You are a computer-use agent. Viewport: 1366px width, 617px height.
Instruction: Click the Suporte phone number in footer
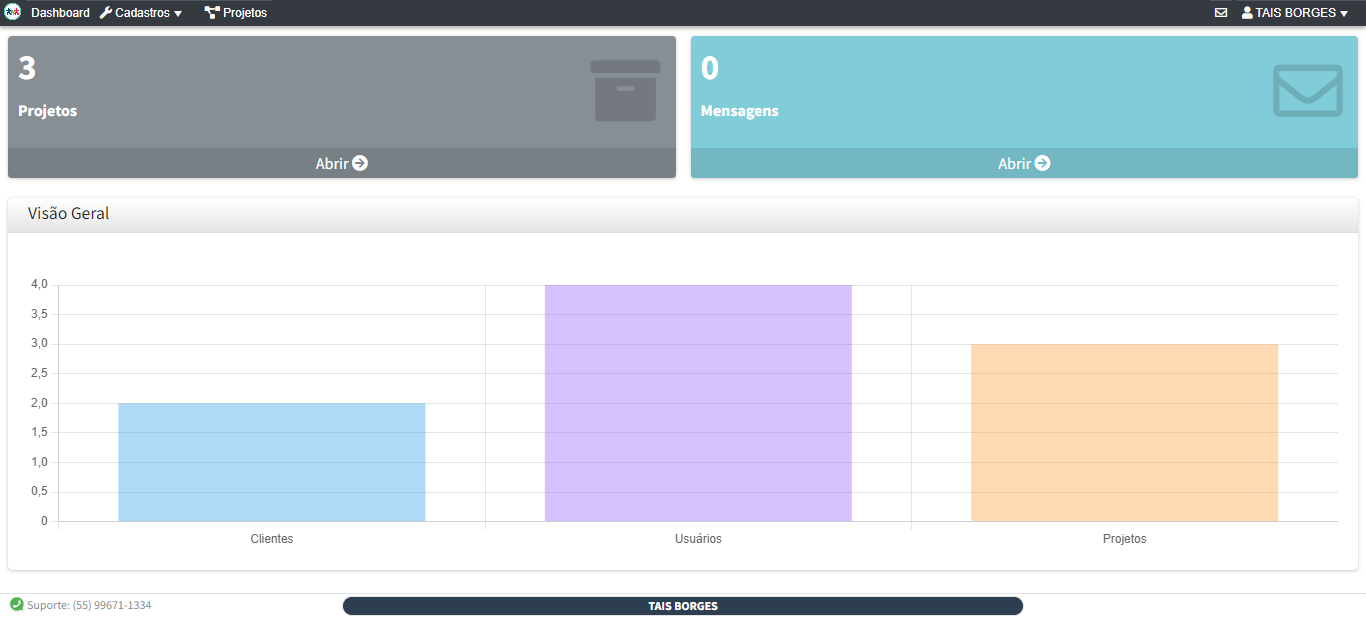[x=111, y=605]
